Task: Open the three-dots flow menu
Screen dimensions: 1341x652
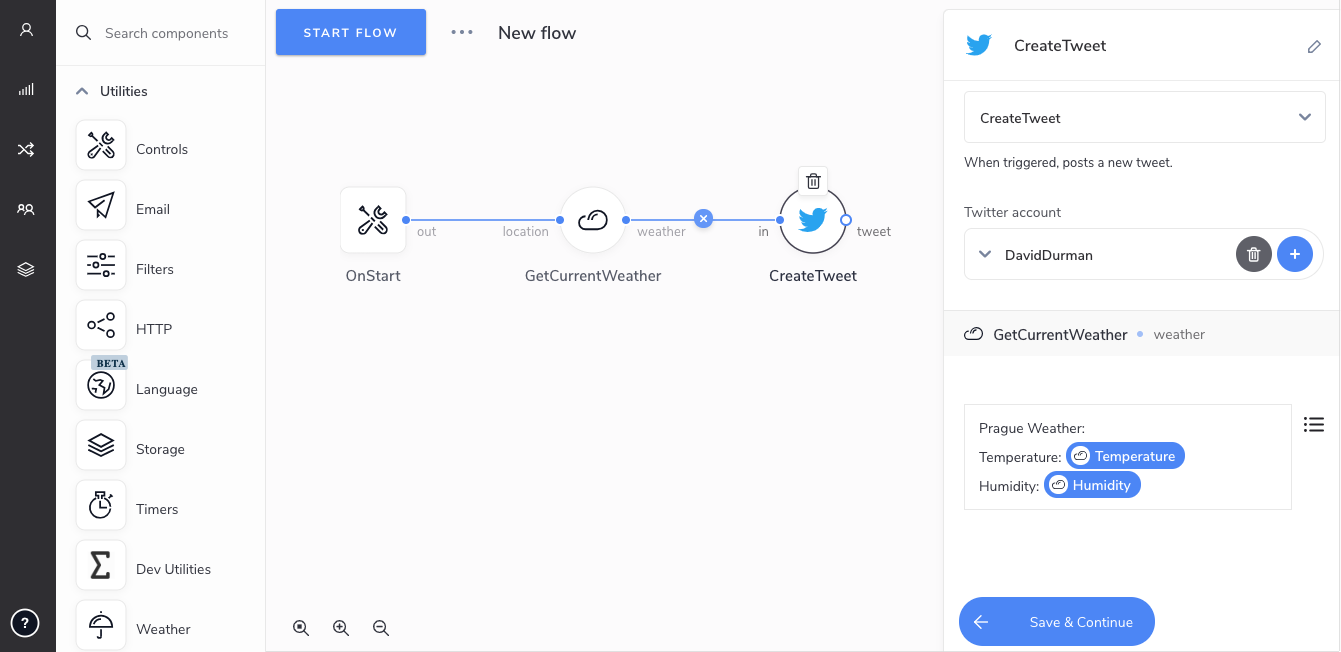Action: tap(461, 32)
